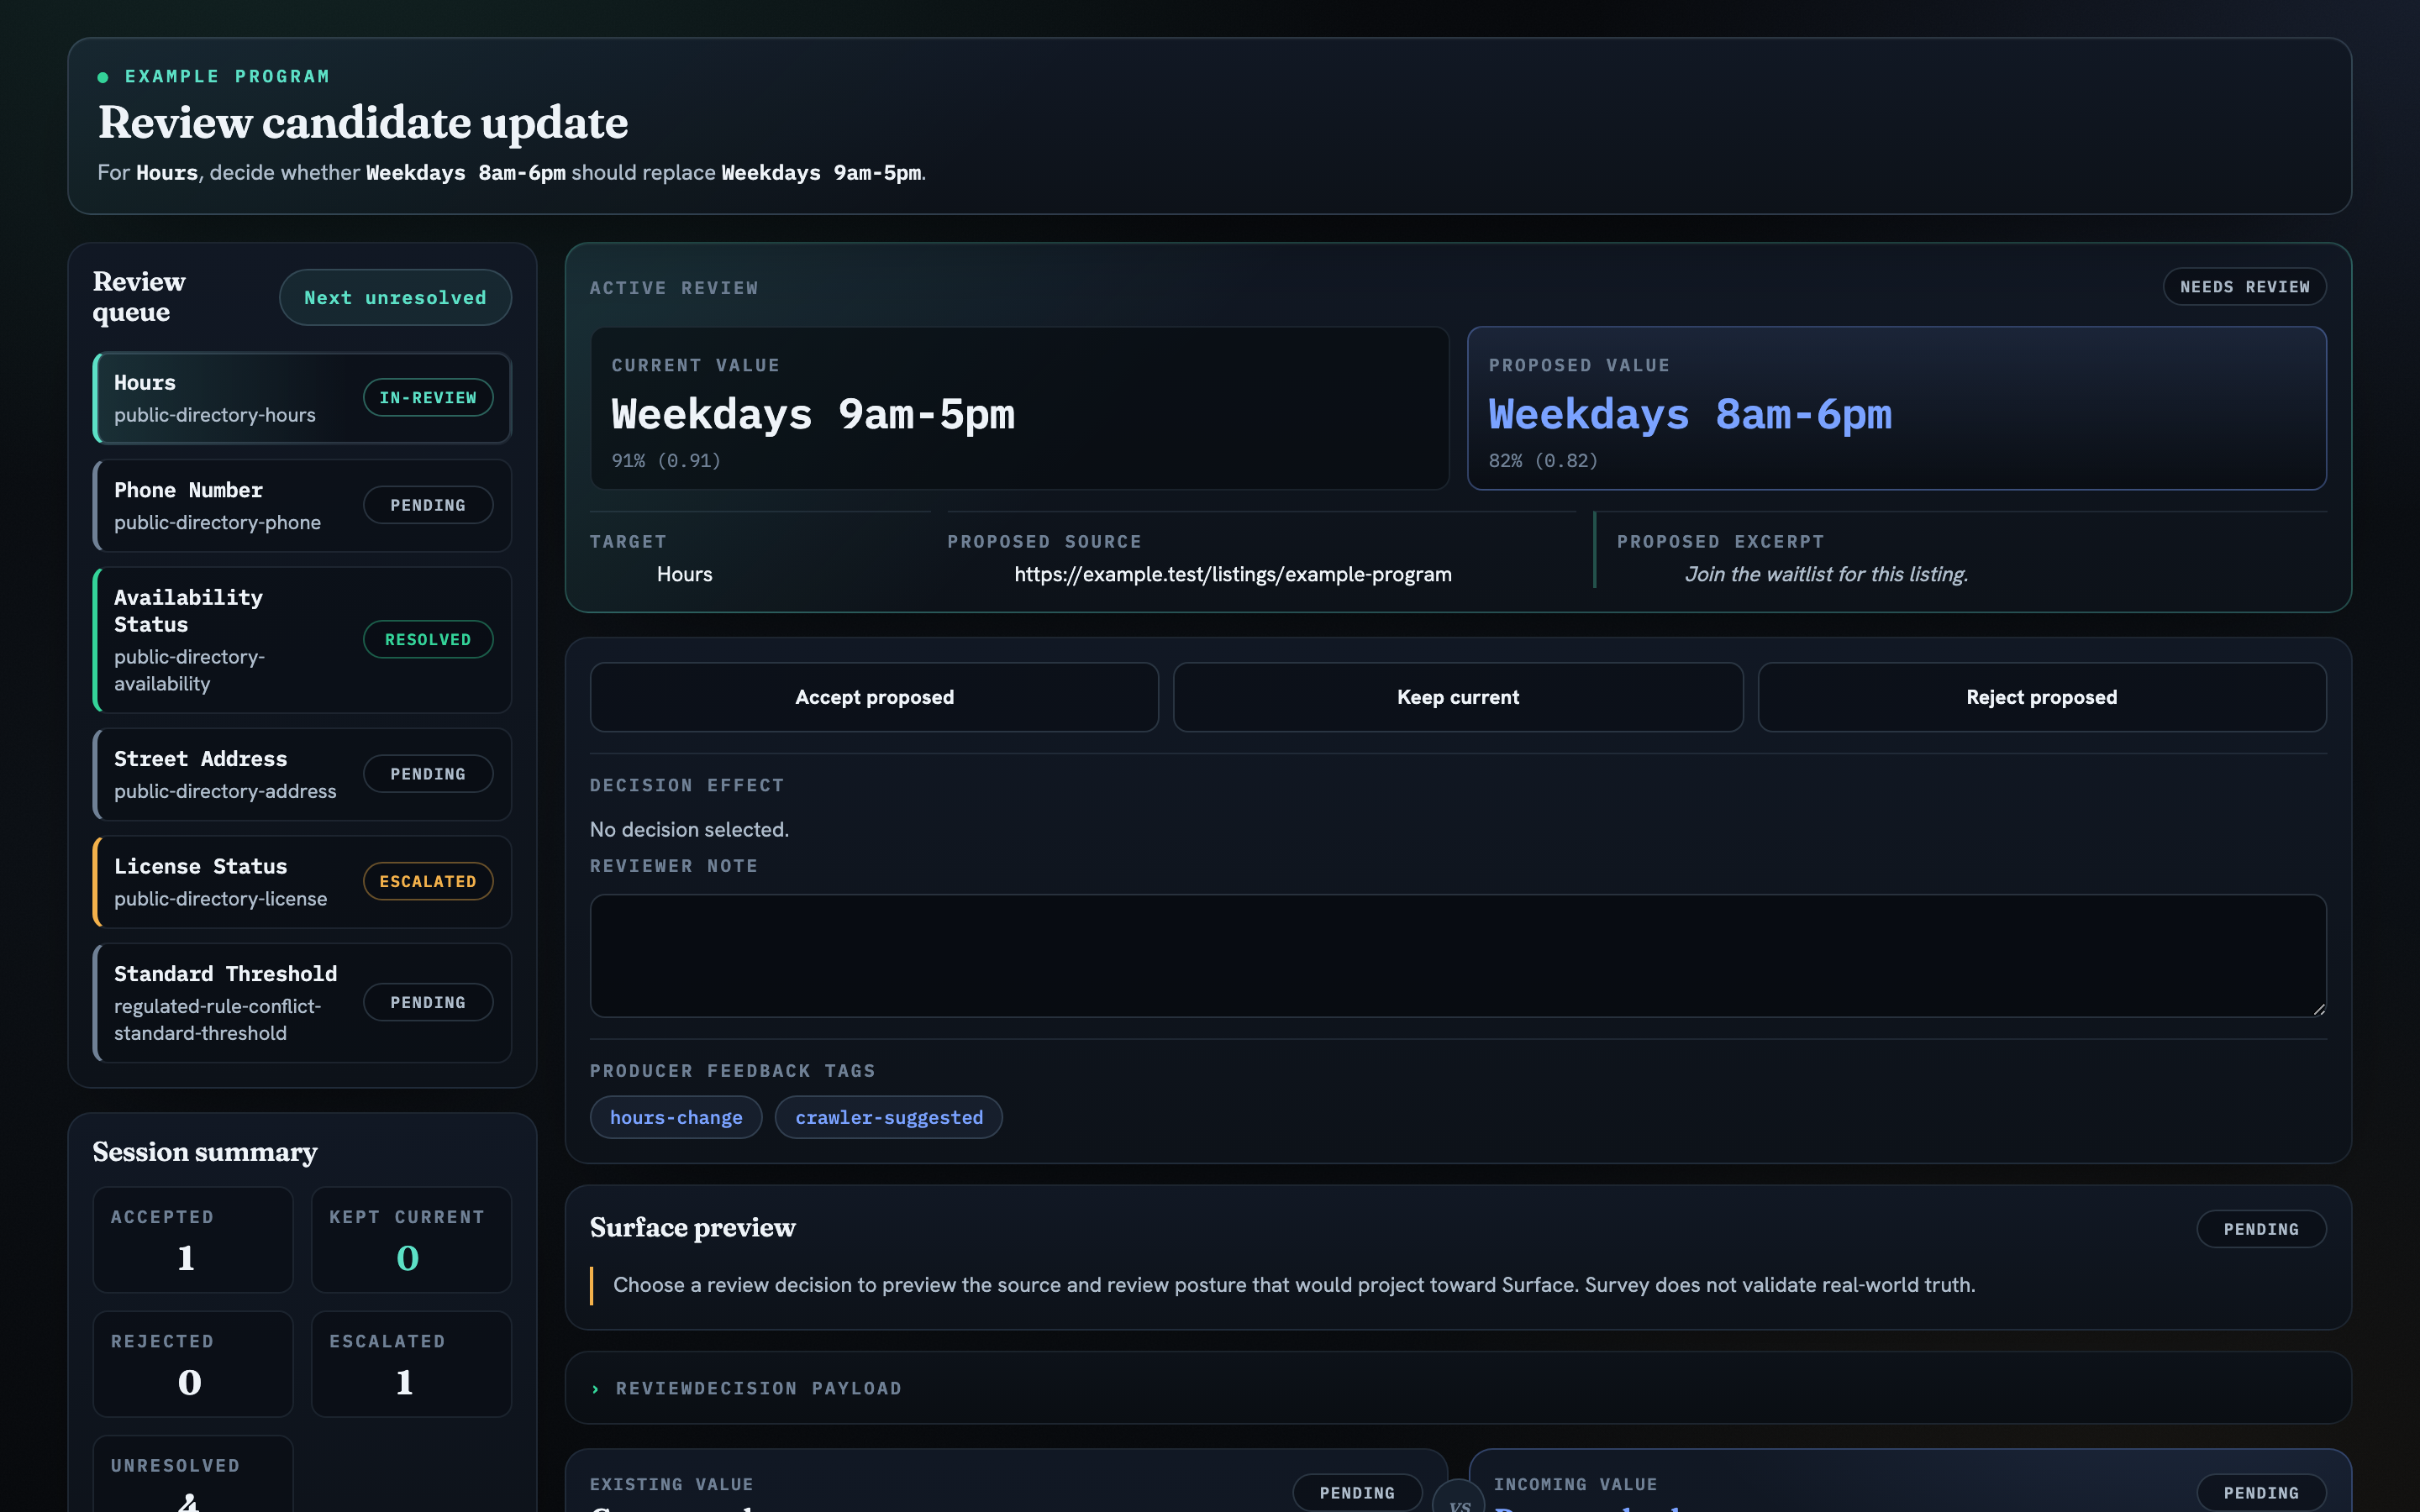Click the Surface preview PENDING badge
This screenshot has height=1512, width=2420.
(2261, 1229)
